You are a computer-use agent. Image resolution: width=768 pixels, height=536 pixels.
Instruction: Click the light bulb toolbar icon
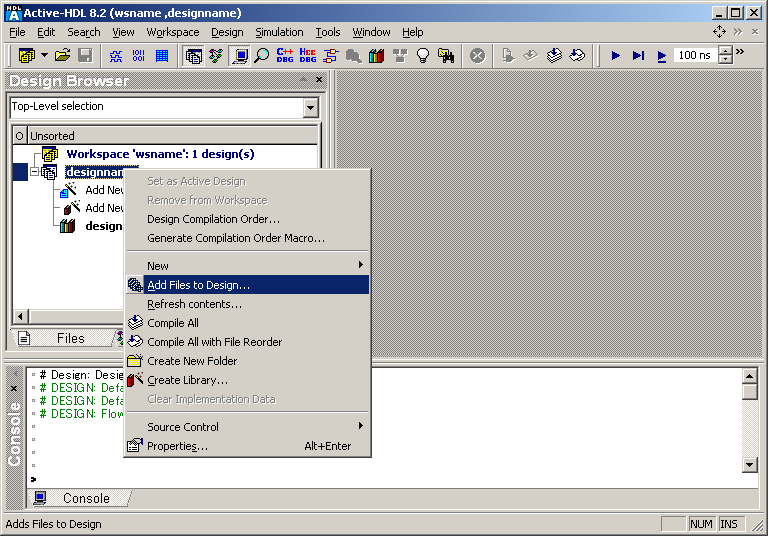pyautogui.click(x=423, y=56)
